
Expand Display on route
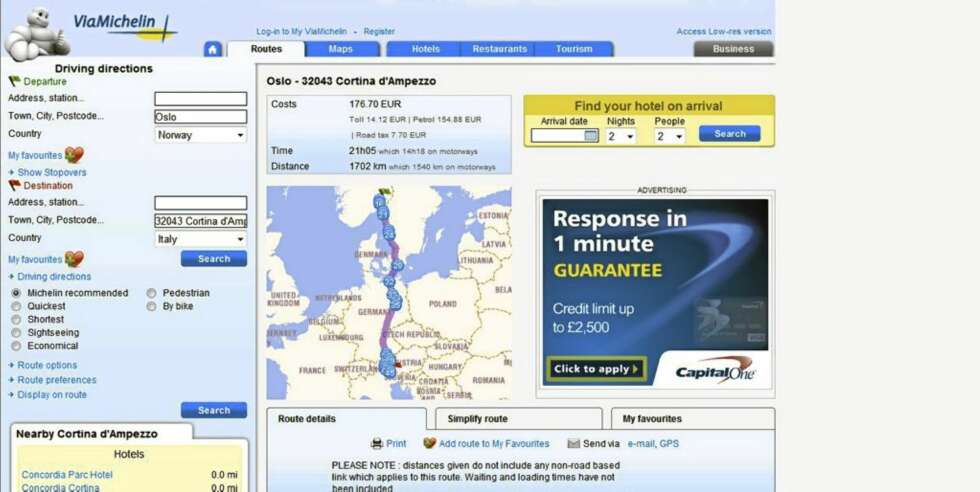pos(52,394)
